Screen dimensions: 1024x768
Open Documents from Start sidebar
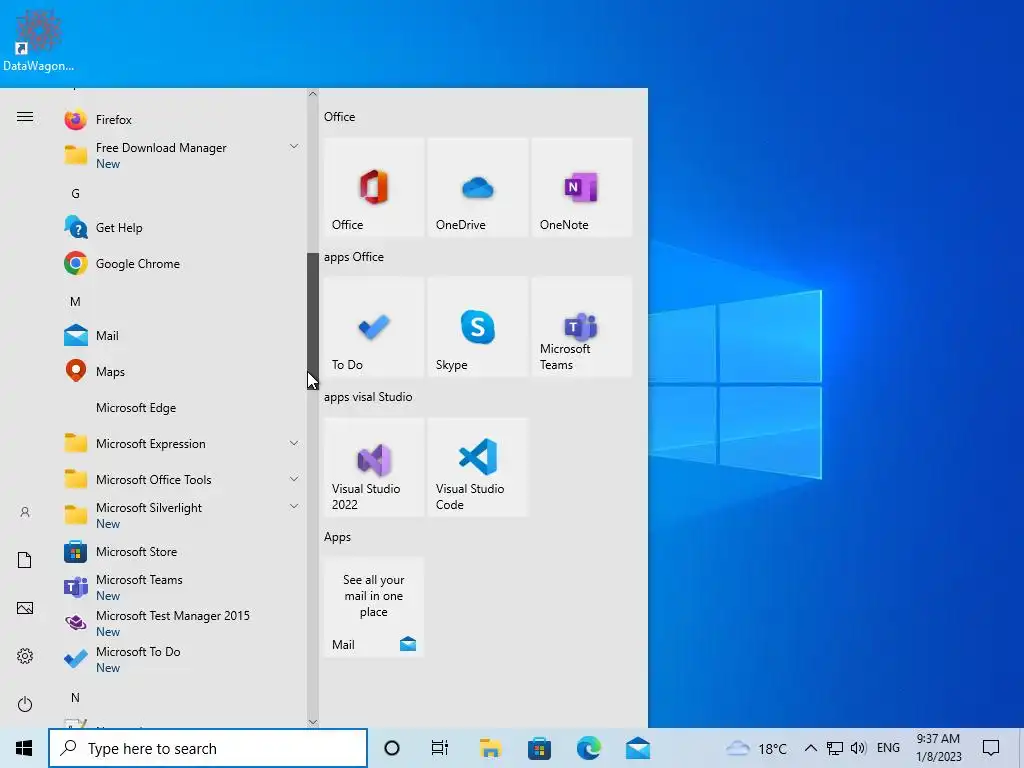click(x=25, y=560)
